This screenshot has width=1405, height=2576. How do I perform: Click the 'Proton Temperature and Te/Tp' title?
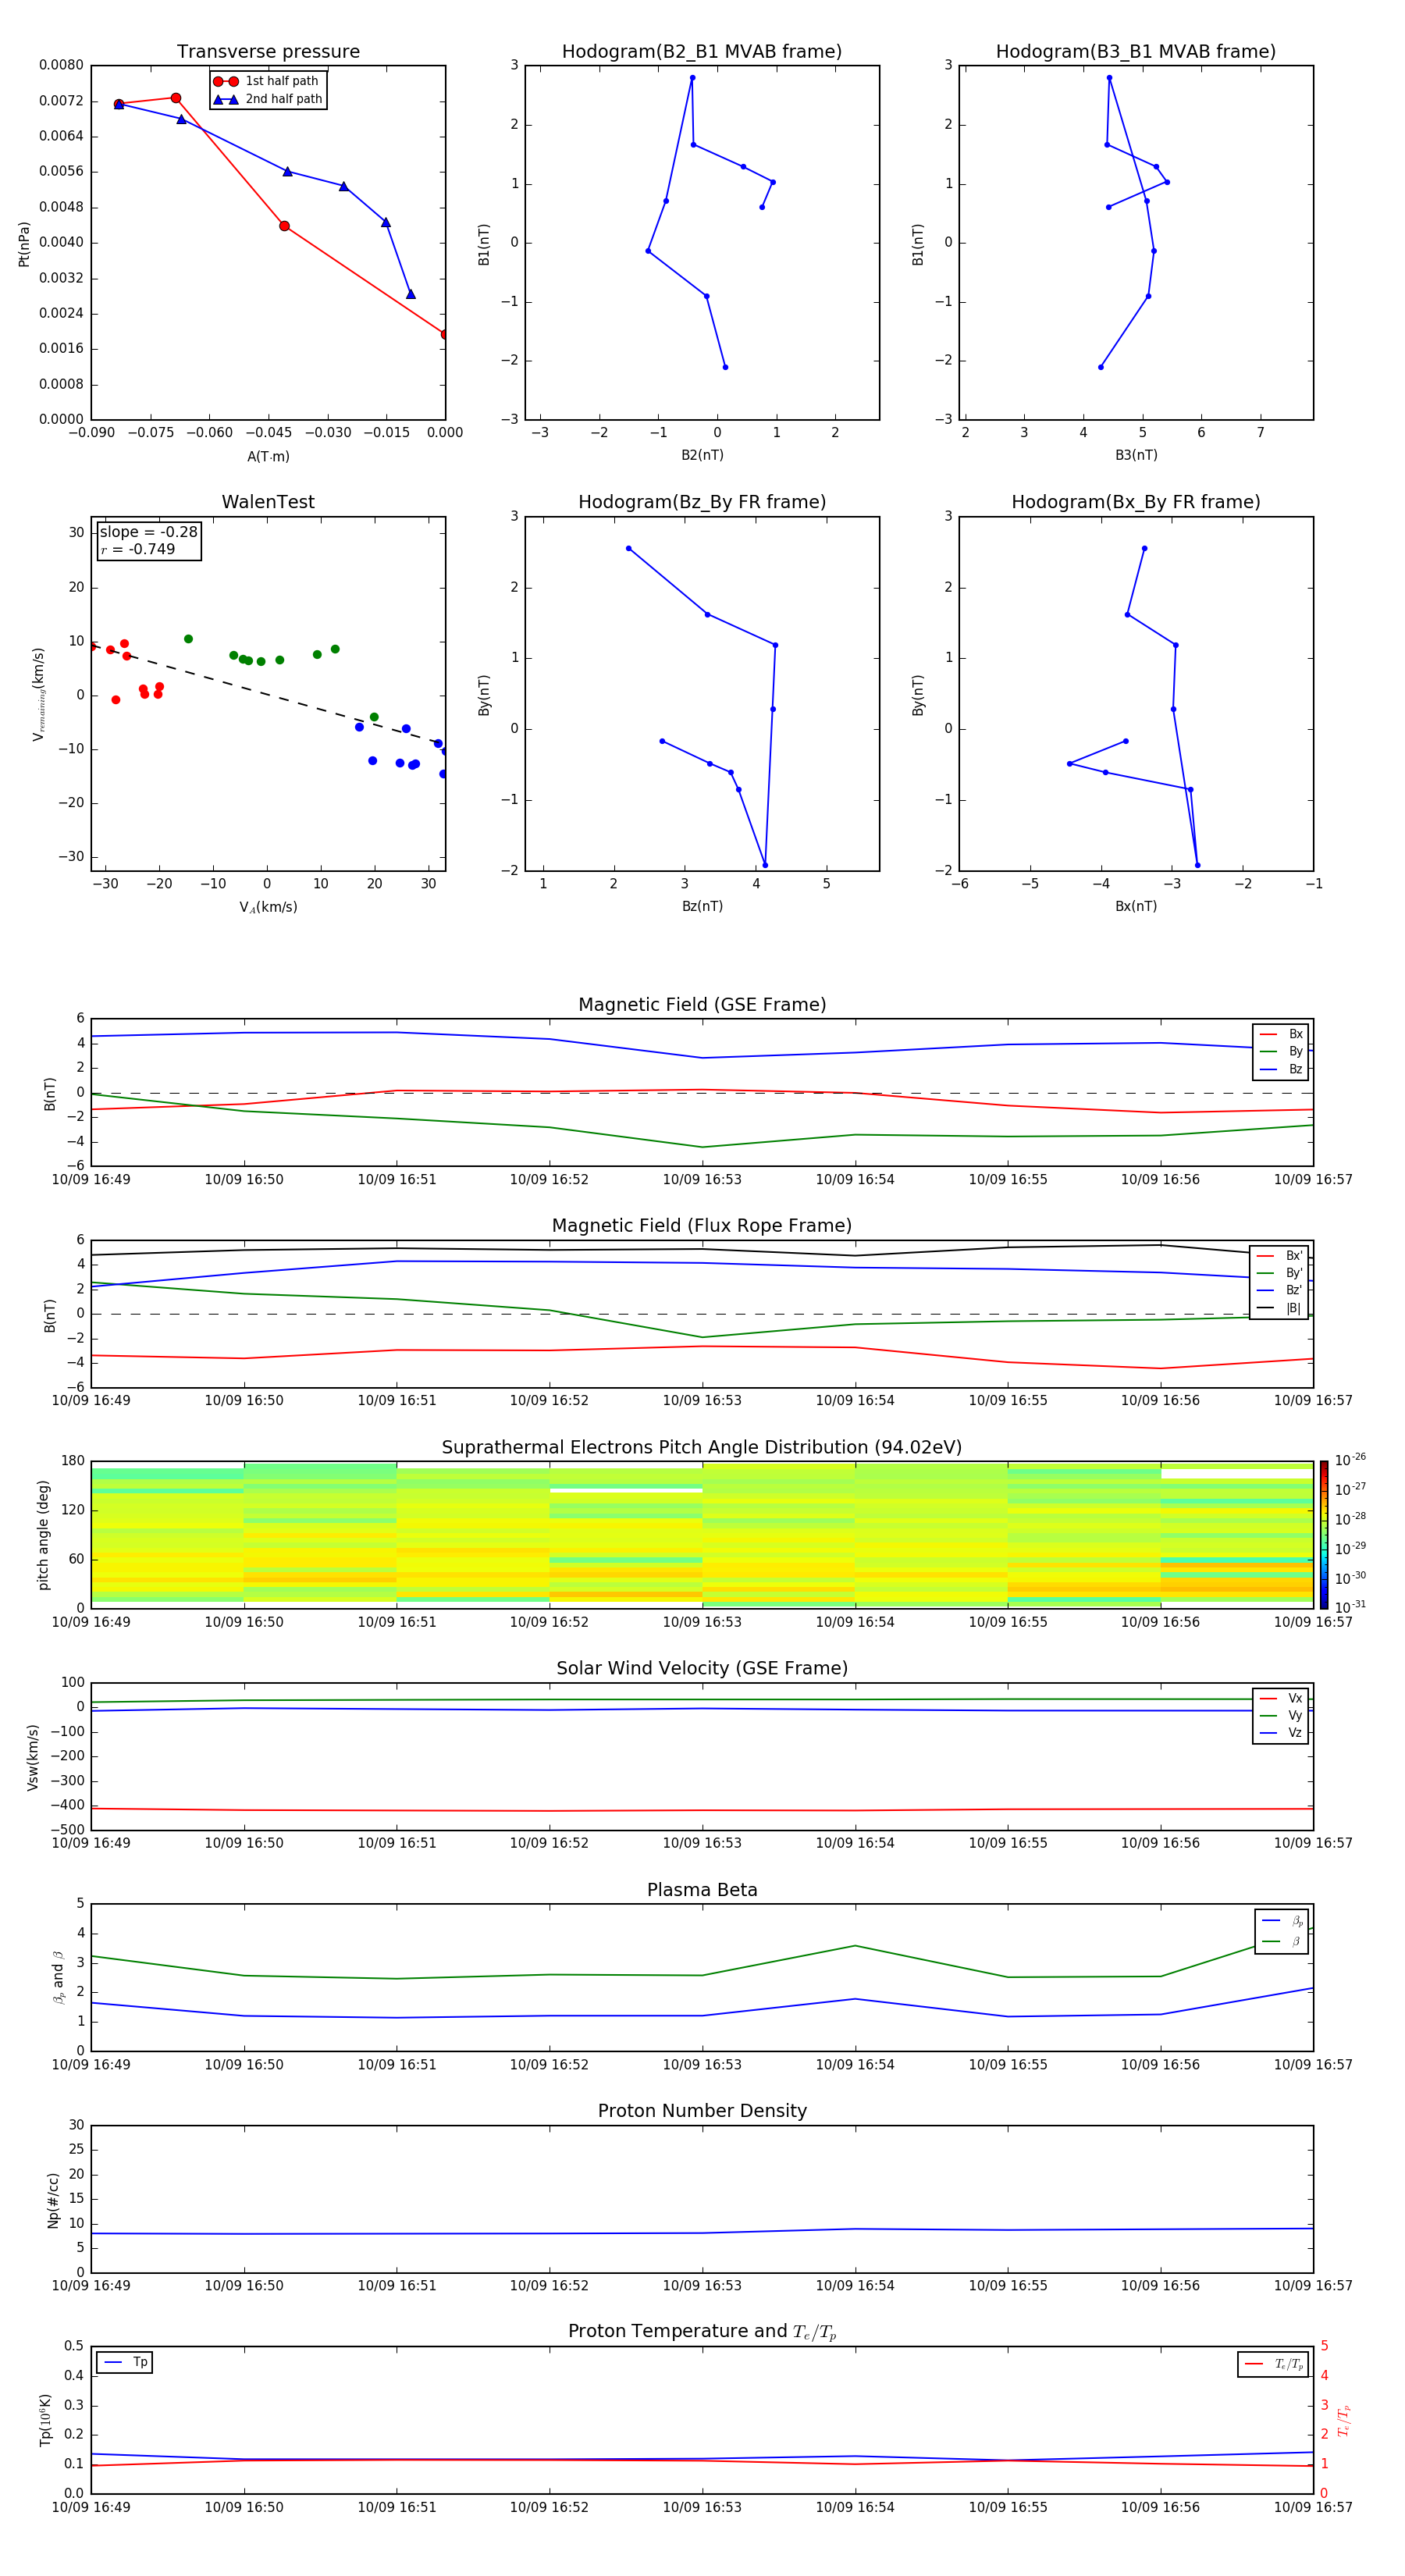pyautogui.click(x=702, y=2332)
